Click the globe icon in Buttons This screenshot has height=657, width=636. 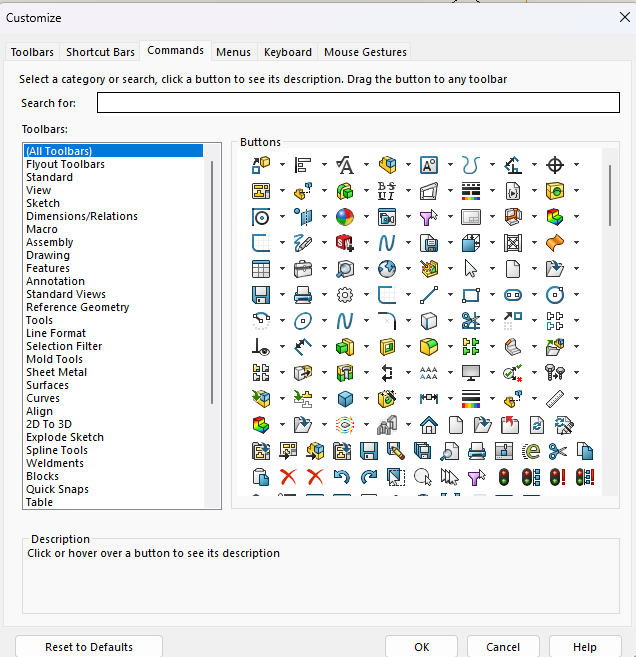pos(387,269)
